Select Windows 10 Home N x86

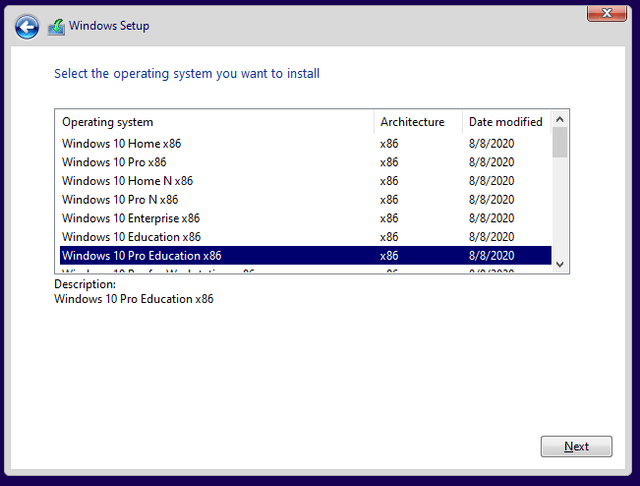305,181
